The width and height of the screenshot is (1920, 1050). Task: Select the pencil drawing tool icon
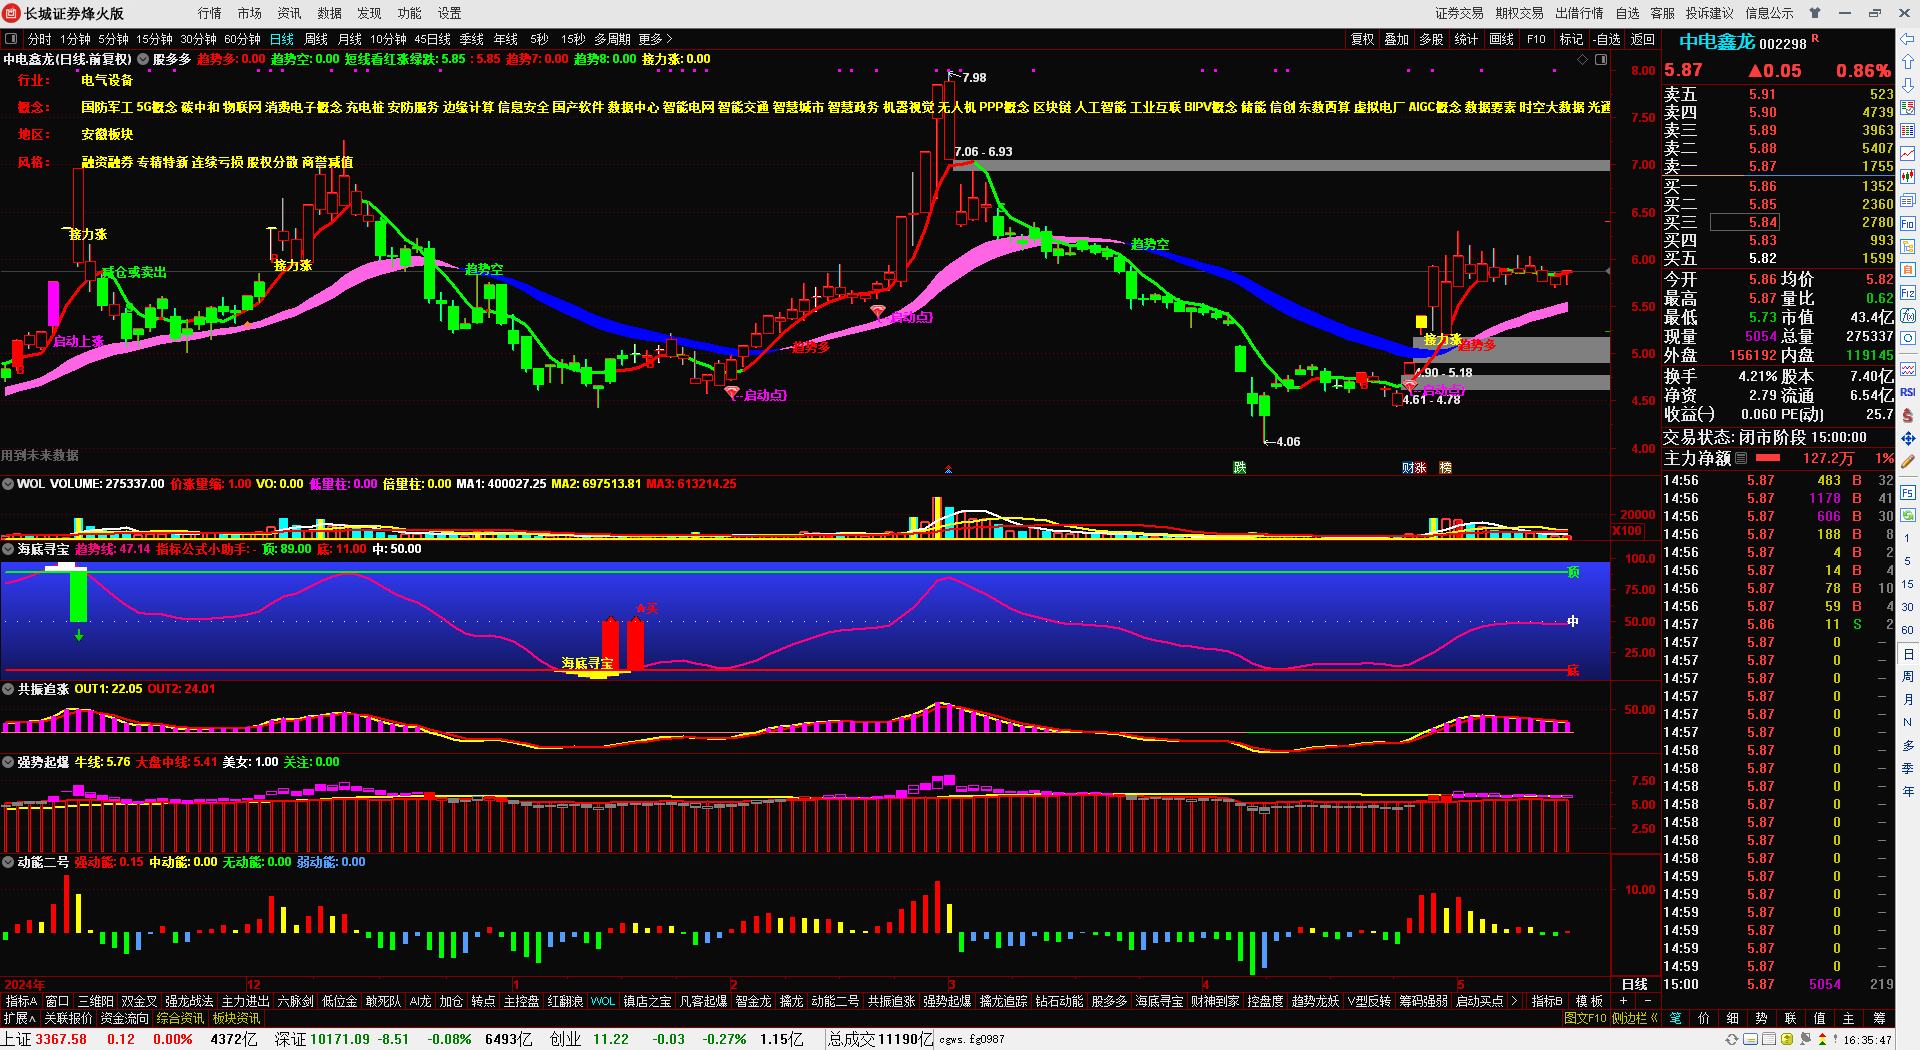point(1908,461)
